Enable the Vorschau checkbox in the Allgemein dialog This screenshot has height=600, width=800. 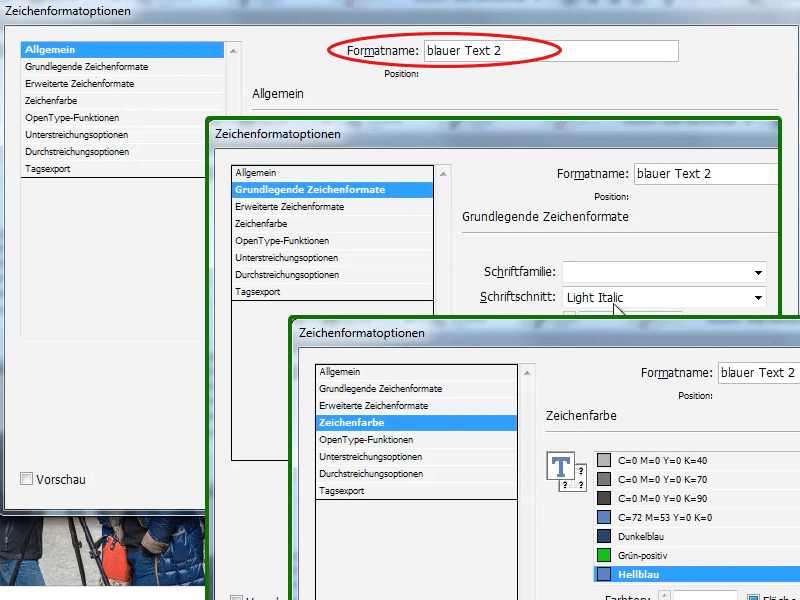(x=27, y=479)
